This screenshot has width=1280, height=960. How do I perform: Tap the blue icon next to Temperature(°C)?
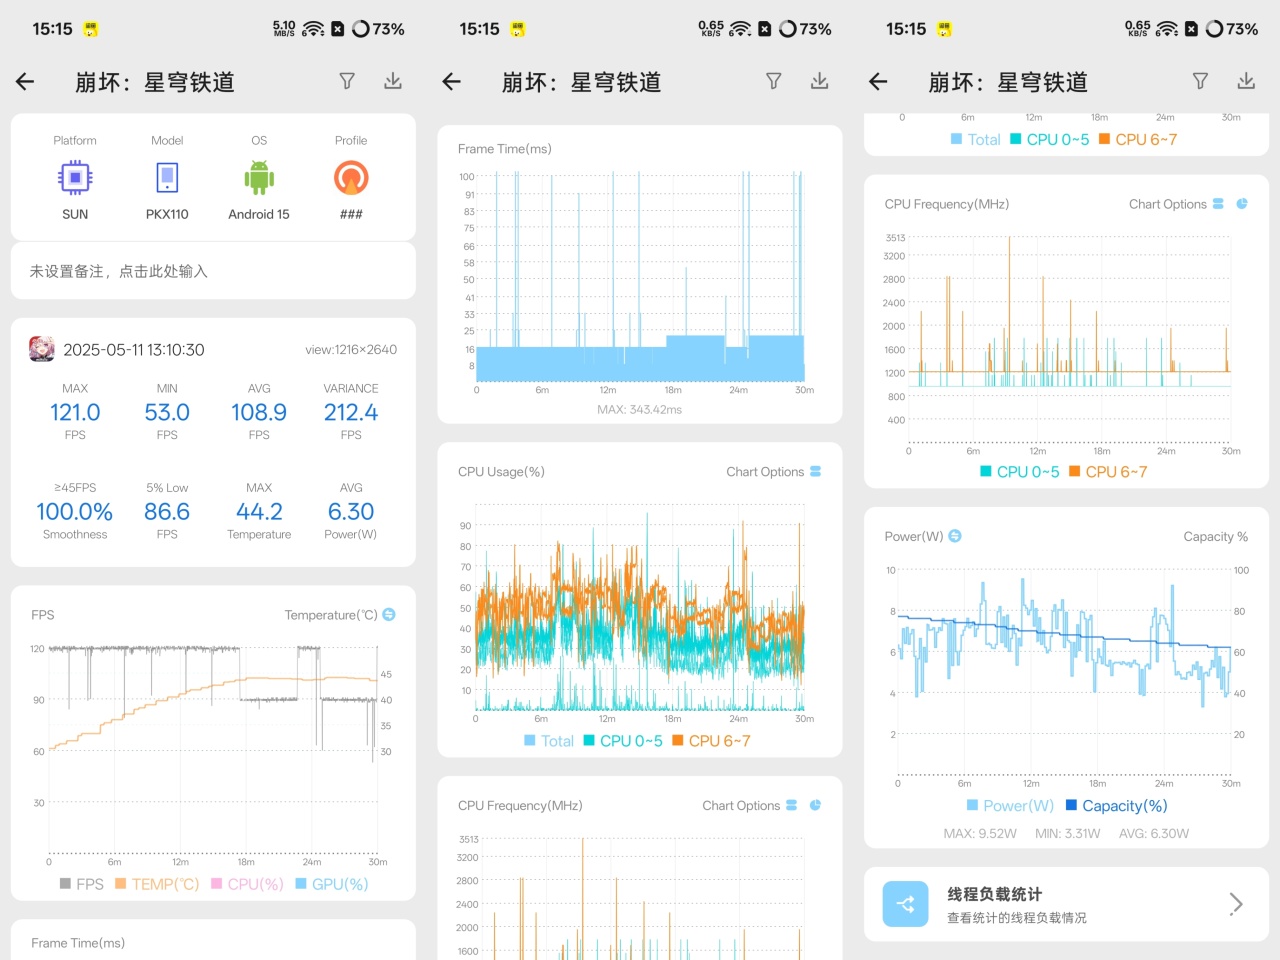(389, 615)
